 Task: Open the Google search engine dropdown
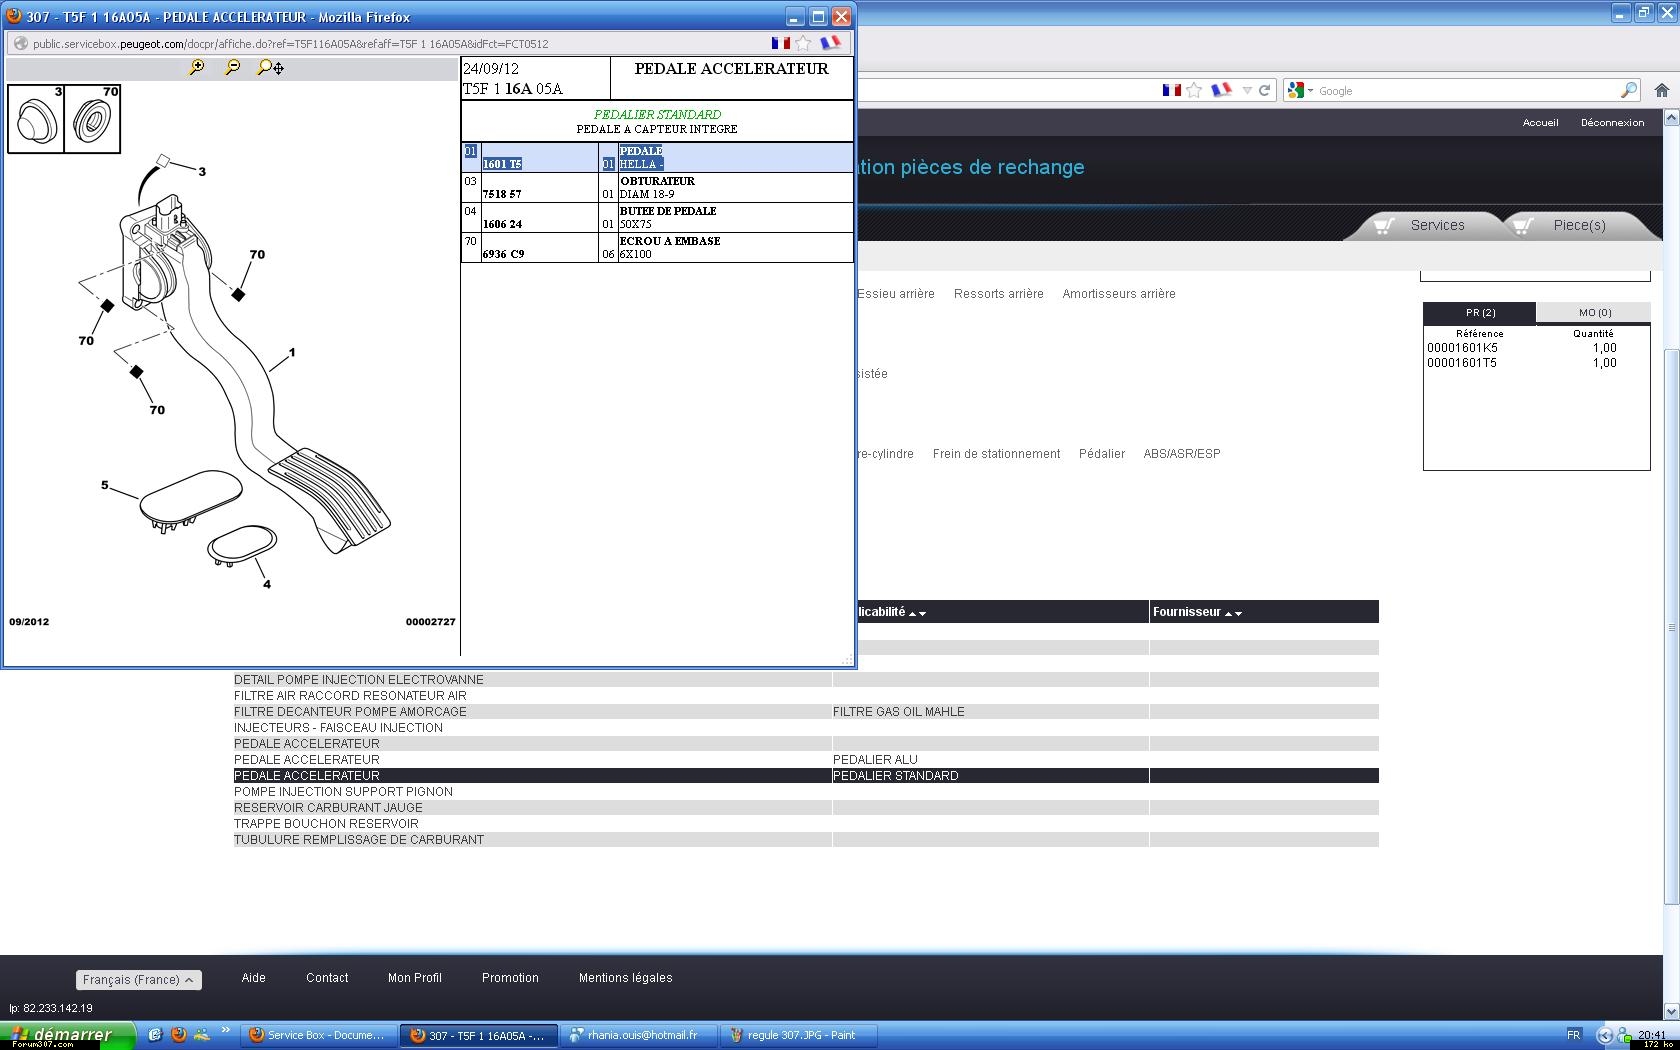pos(1300,90)
